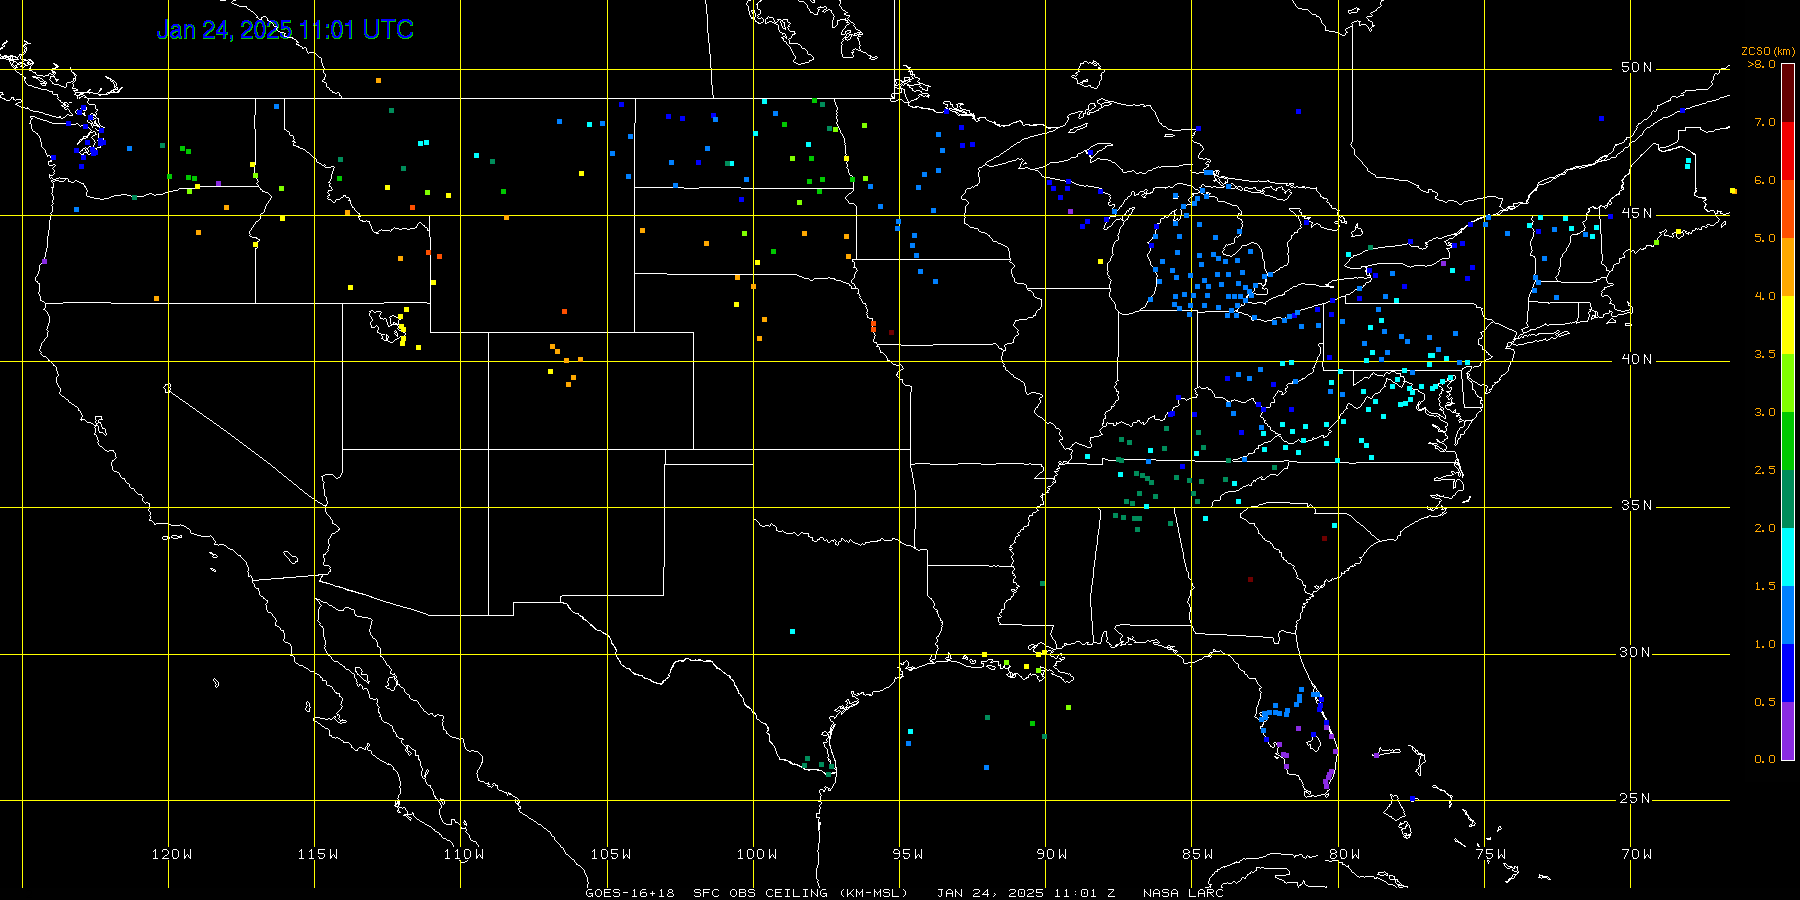Screen dimensions: 1800x900
Task: Click the '40 N' latitude label
Action: pos(1636,359)
